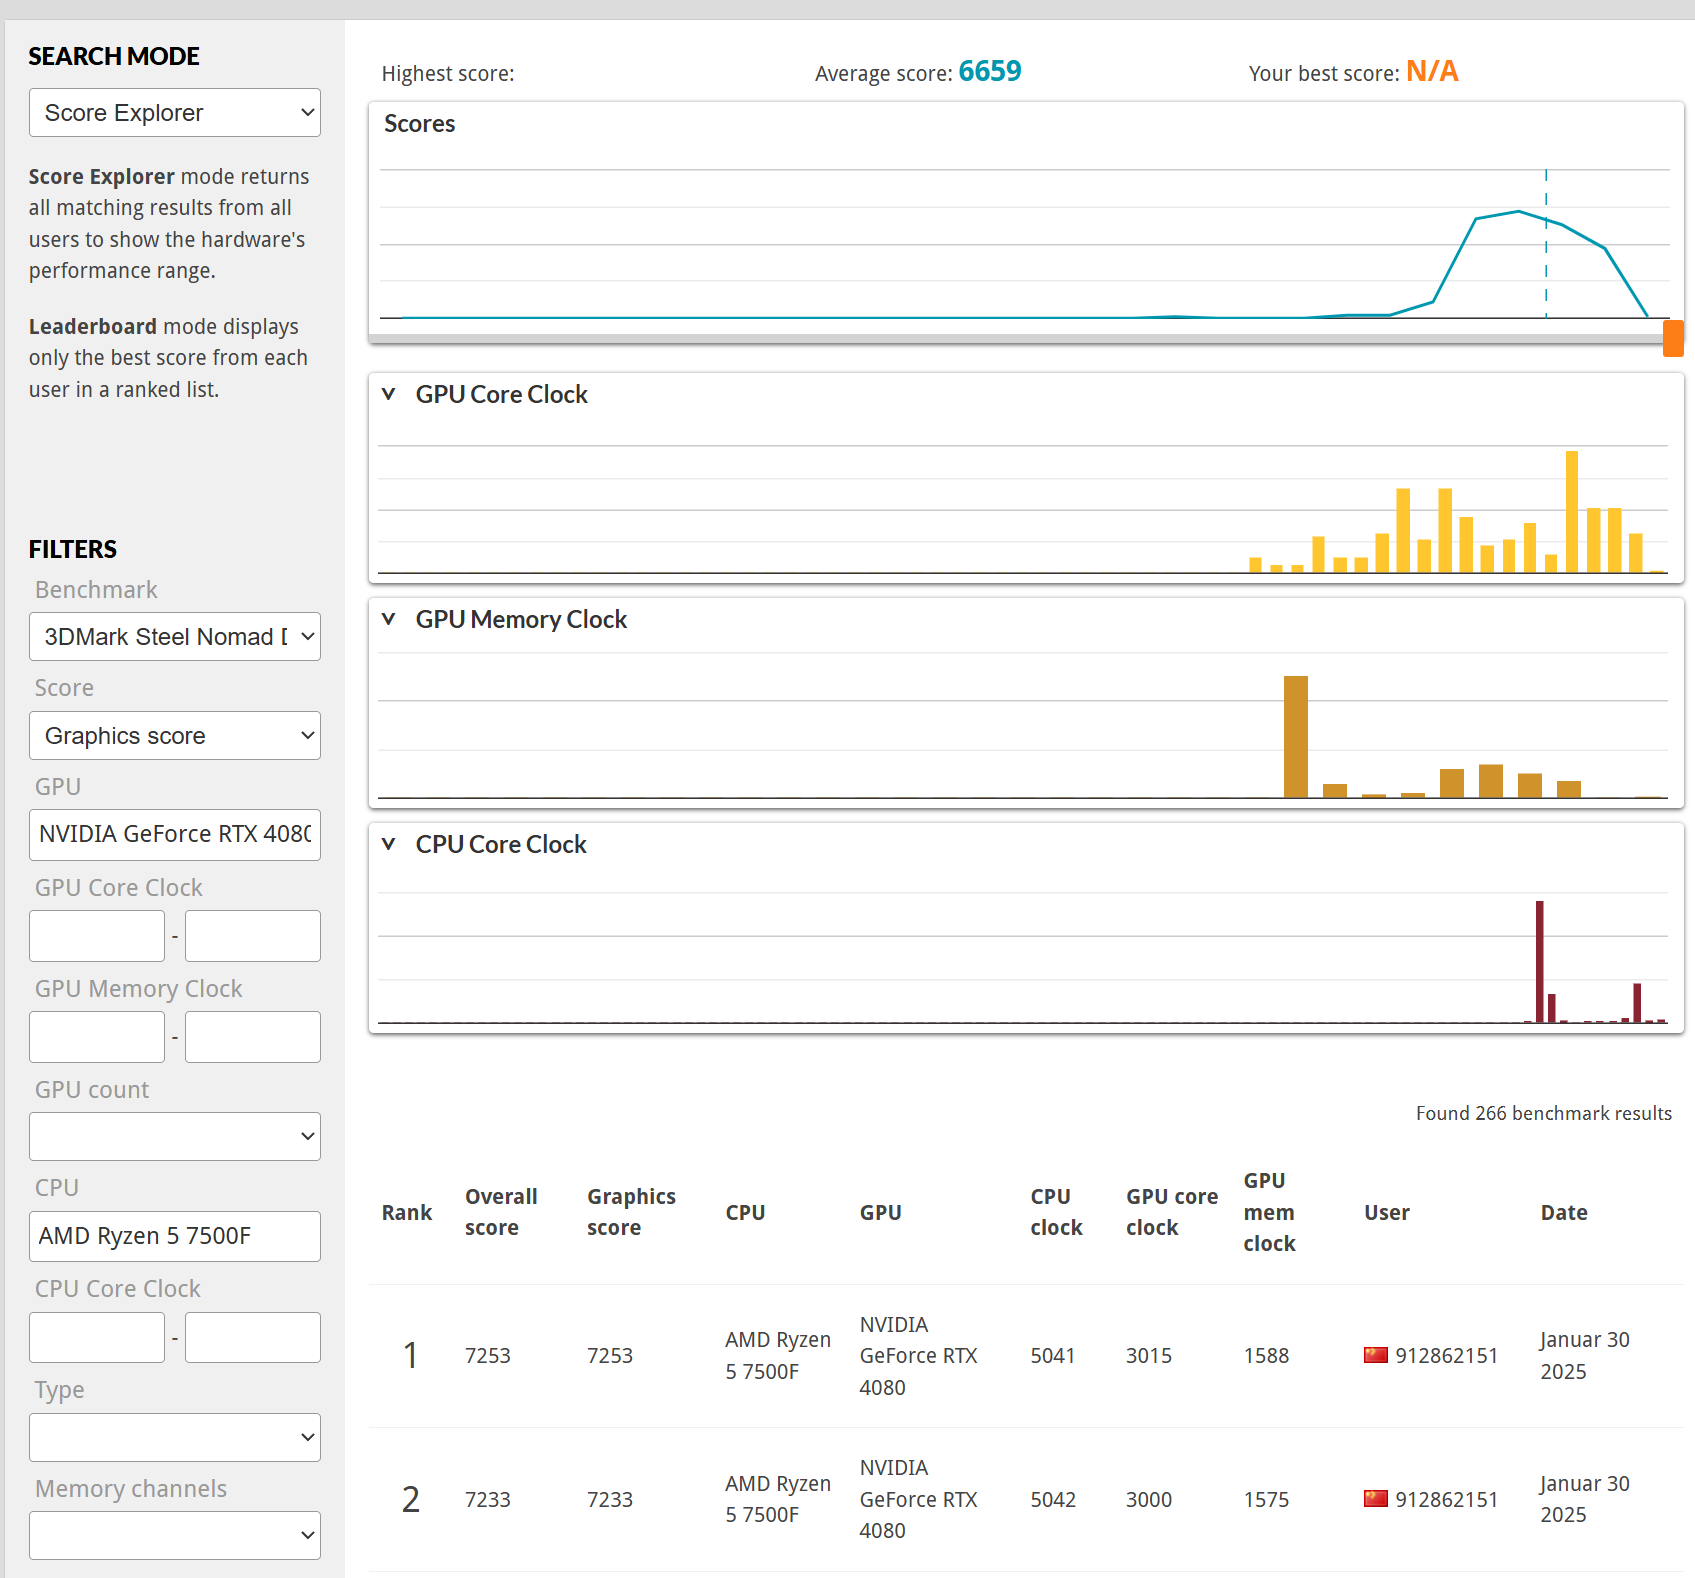Open the Memory channels dropdown

(x=175, y=1536)
